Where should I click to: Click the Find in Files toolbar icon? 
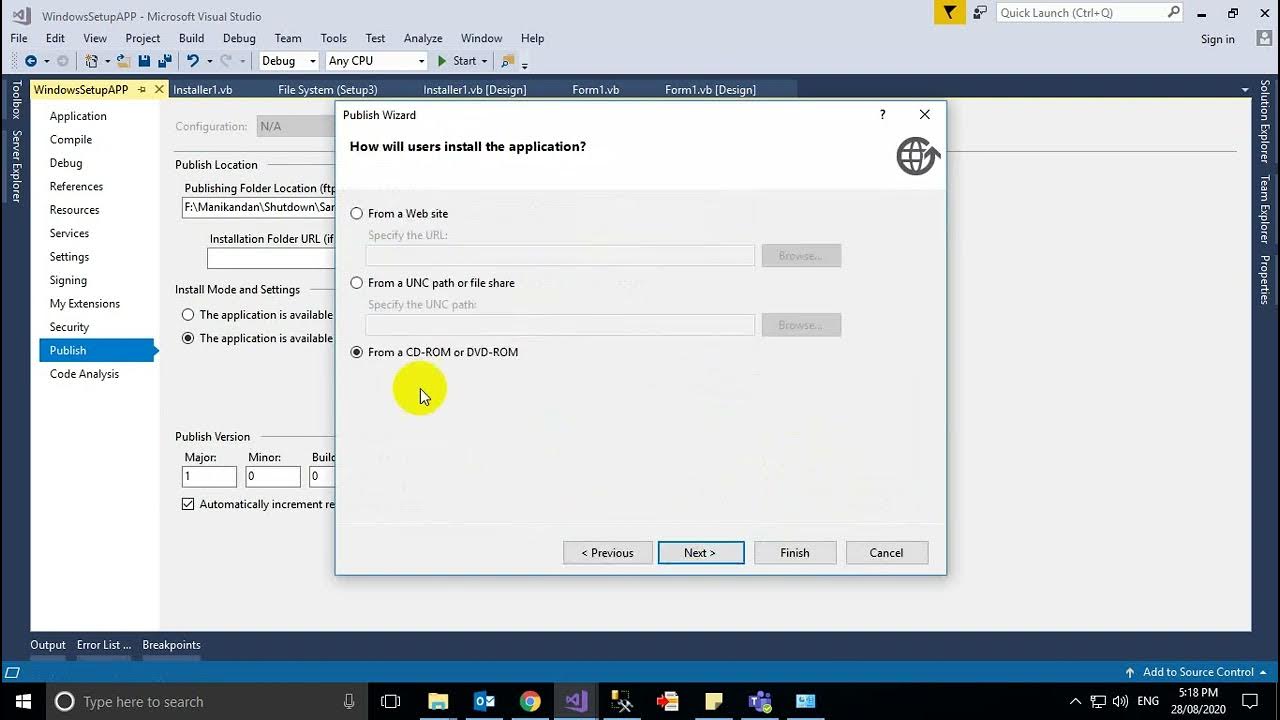click(x=508, y=61)
